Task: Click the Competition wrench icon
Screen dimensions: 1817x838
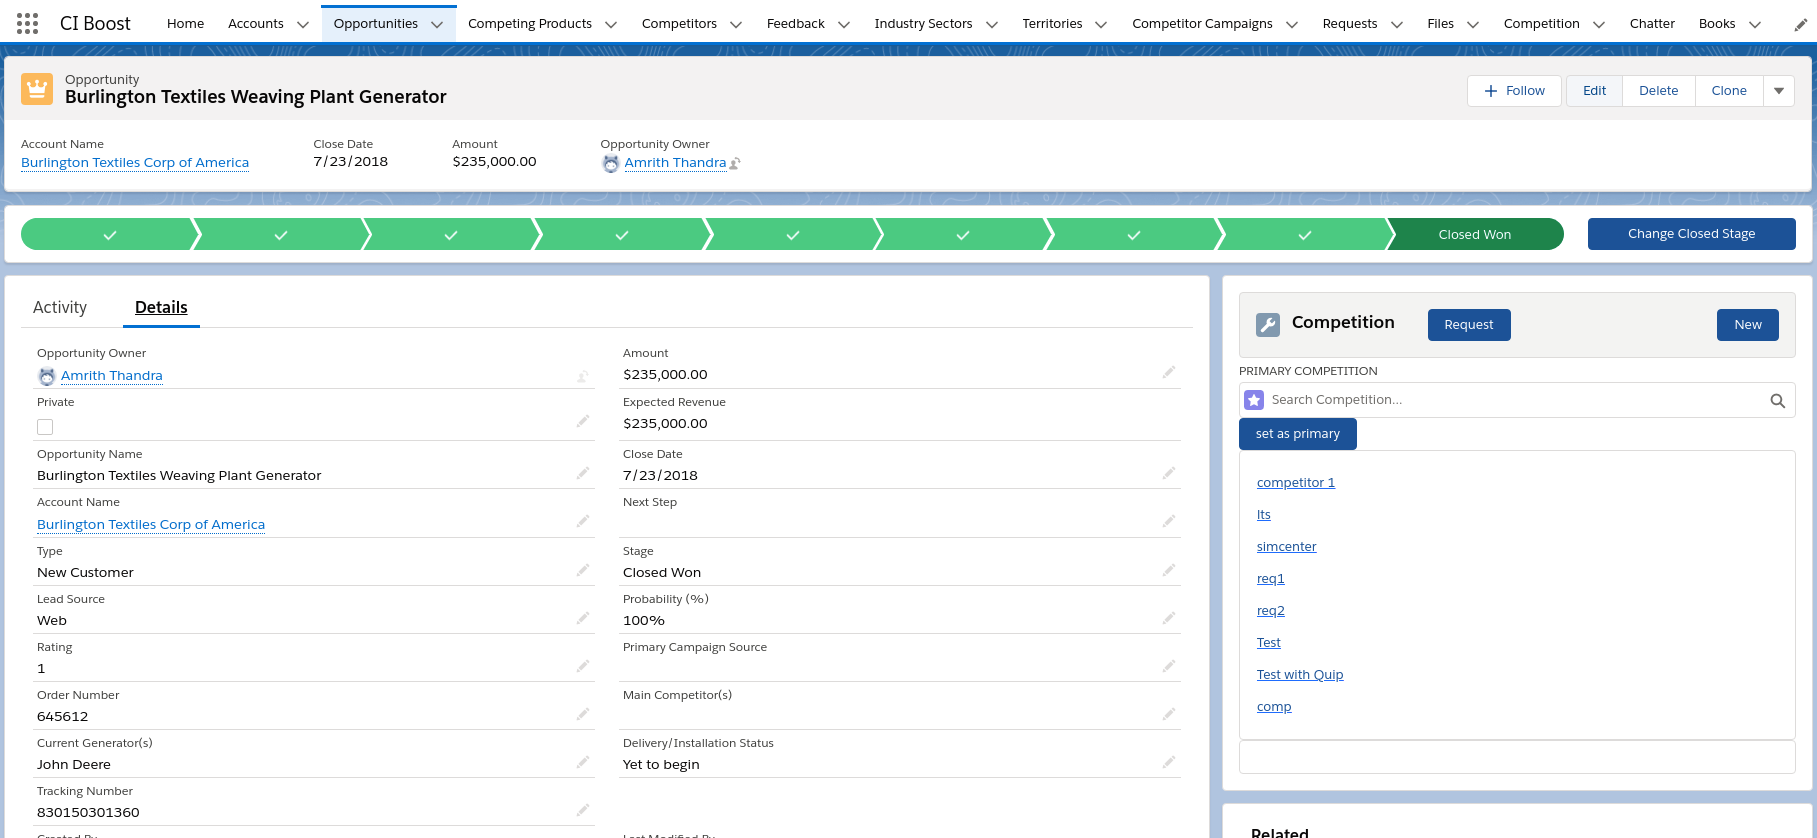Action: (x=1268, y=324)
